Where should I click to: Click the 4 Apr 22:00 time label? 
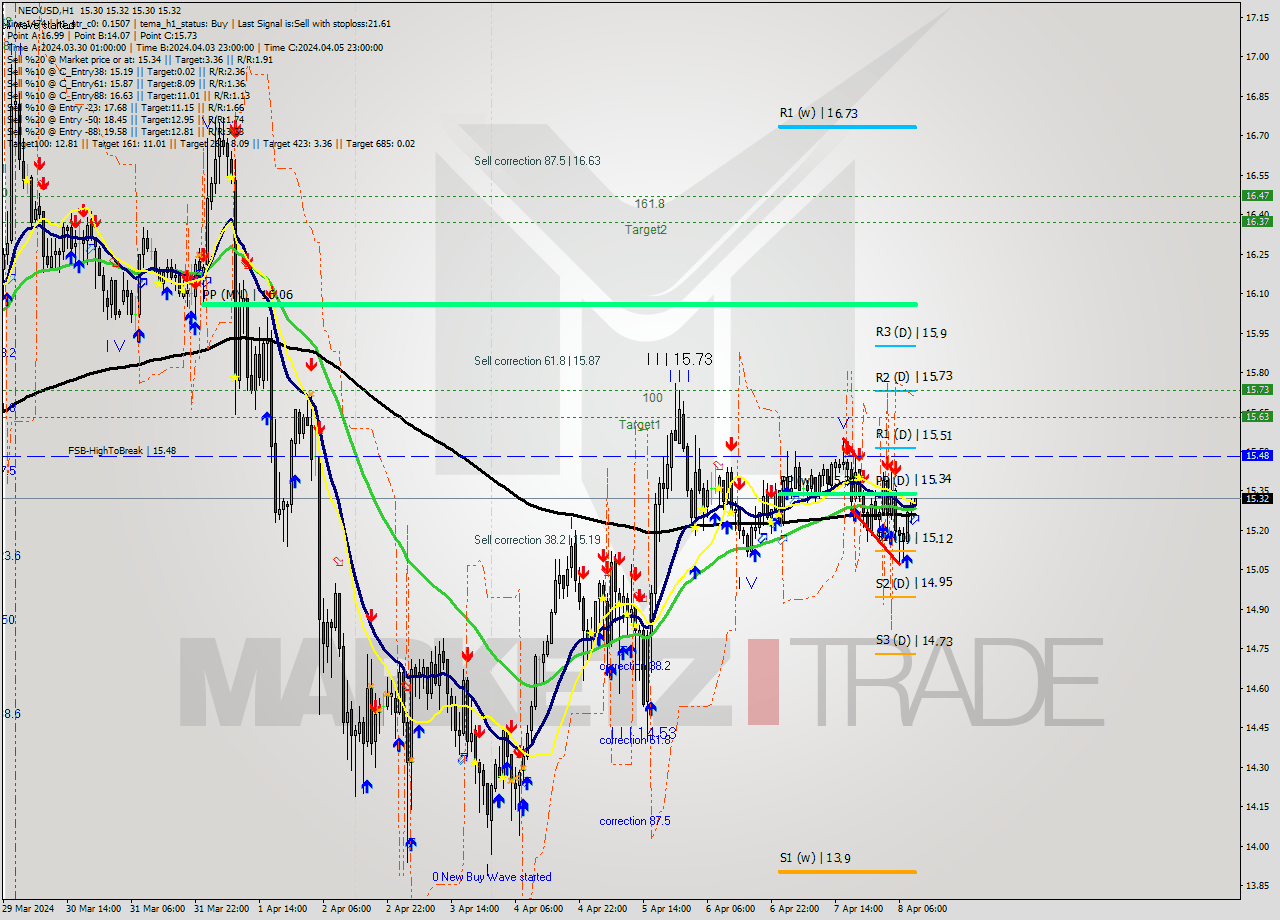604,909
